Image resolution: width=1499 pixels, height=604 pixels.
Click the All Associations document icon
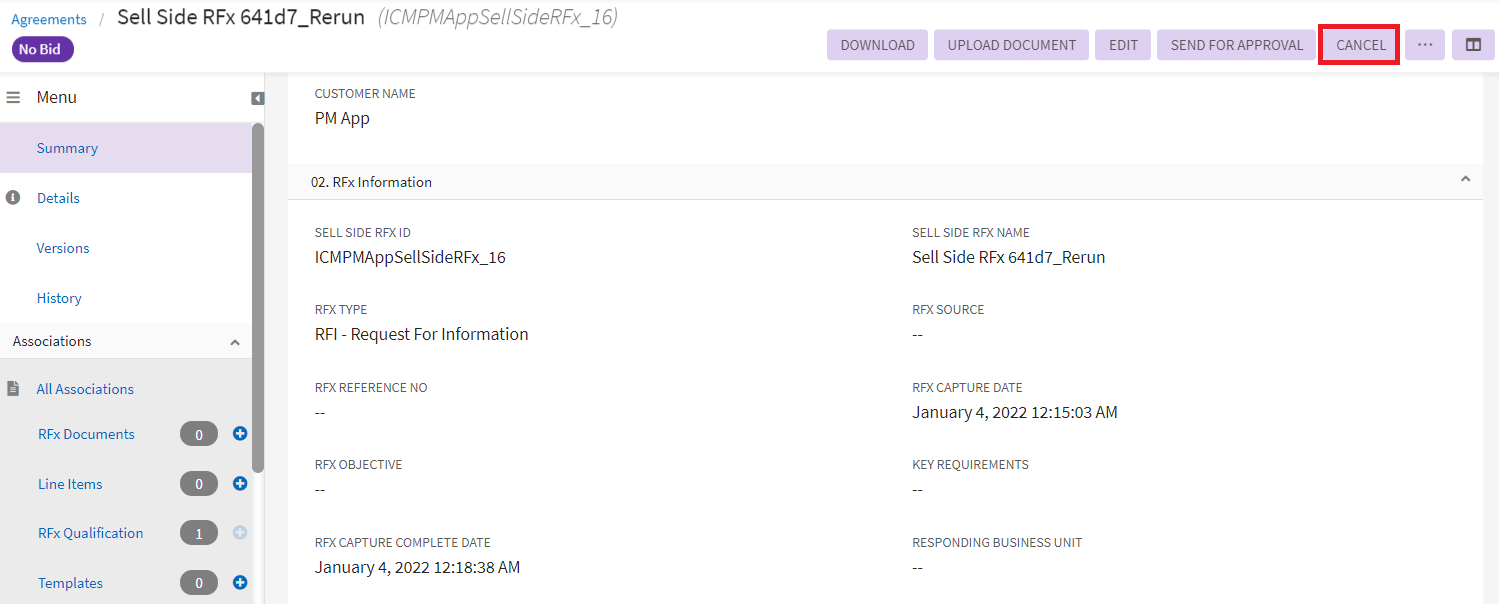[14, 389]
